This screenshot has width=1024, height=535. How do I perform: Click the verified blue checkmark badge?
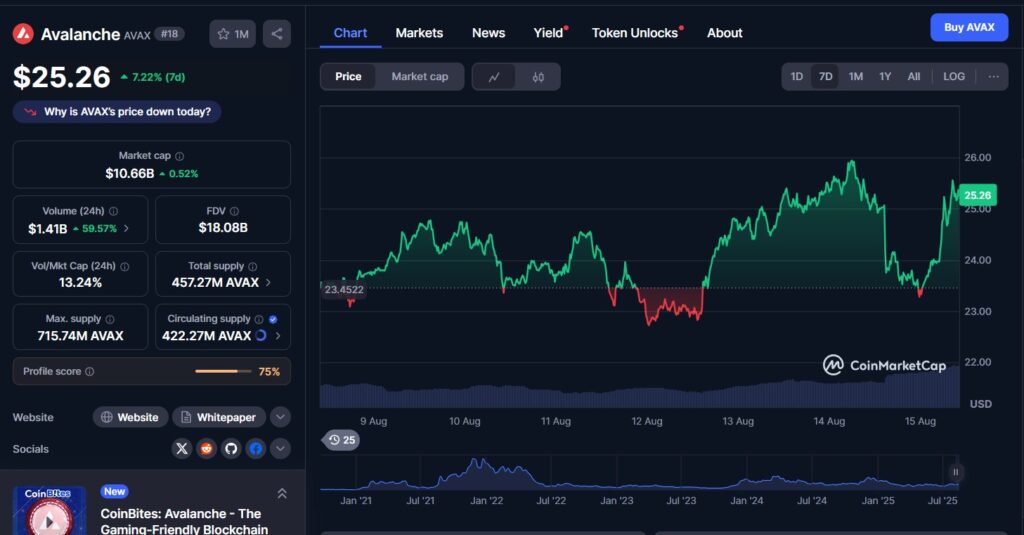(273, 319)
